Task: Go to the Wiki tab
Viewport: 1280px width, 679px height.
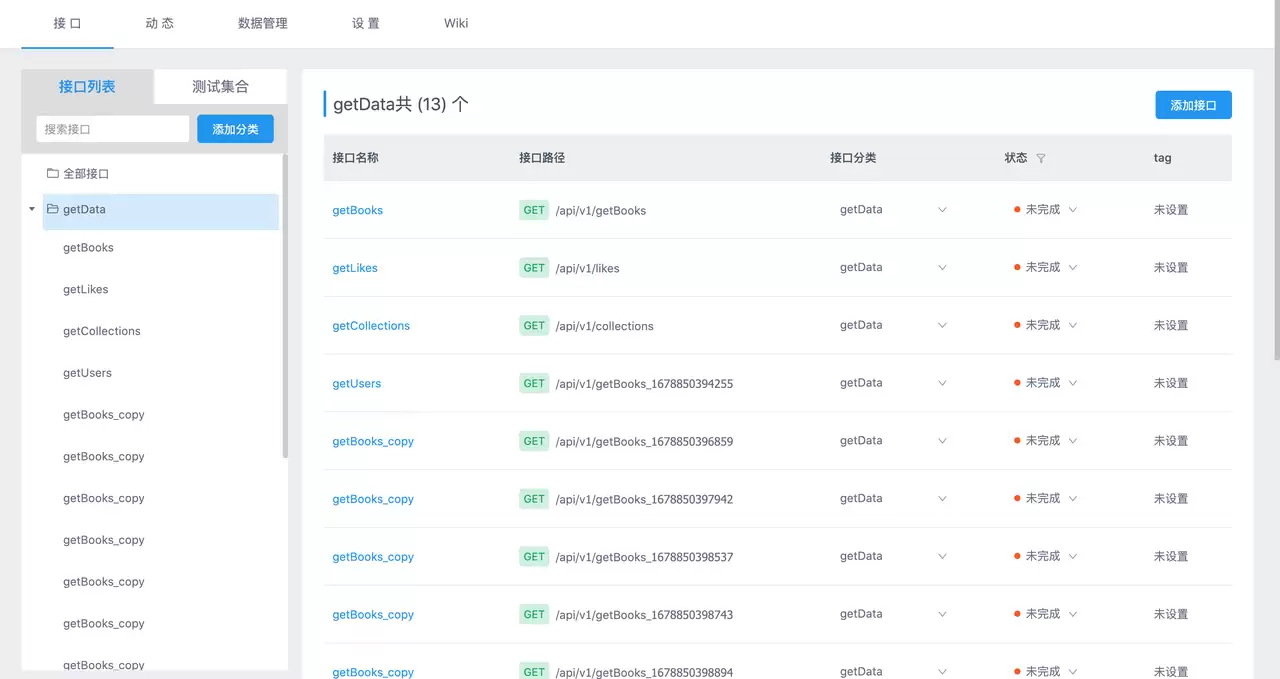Action: point(456,23)
